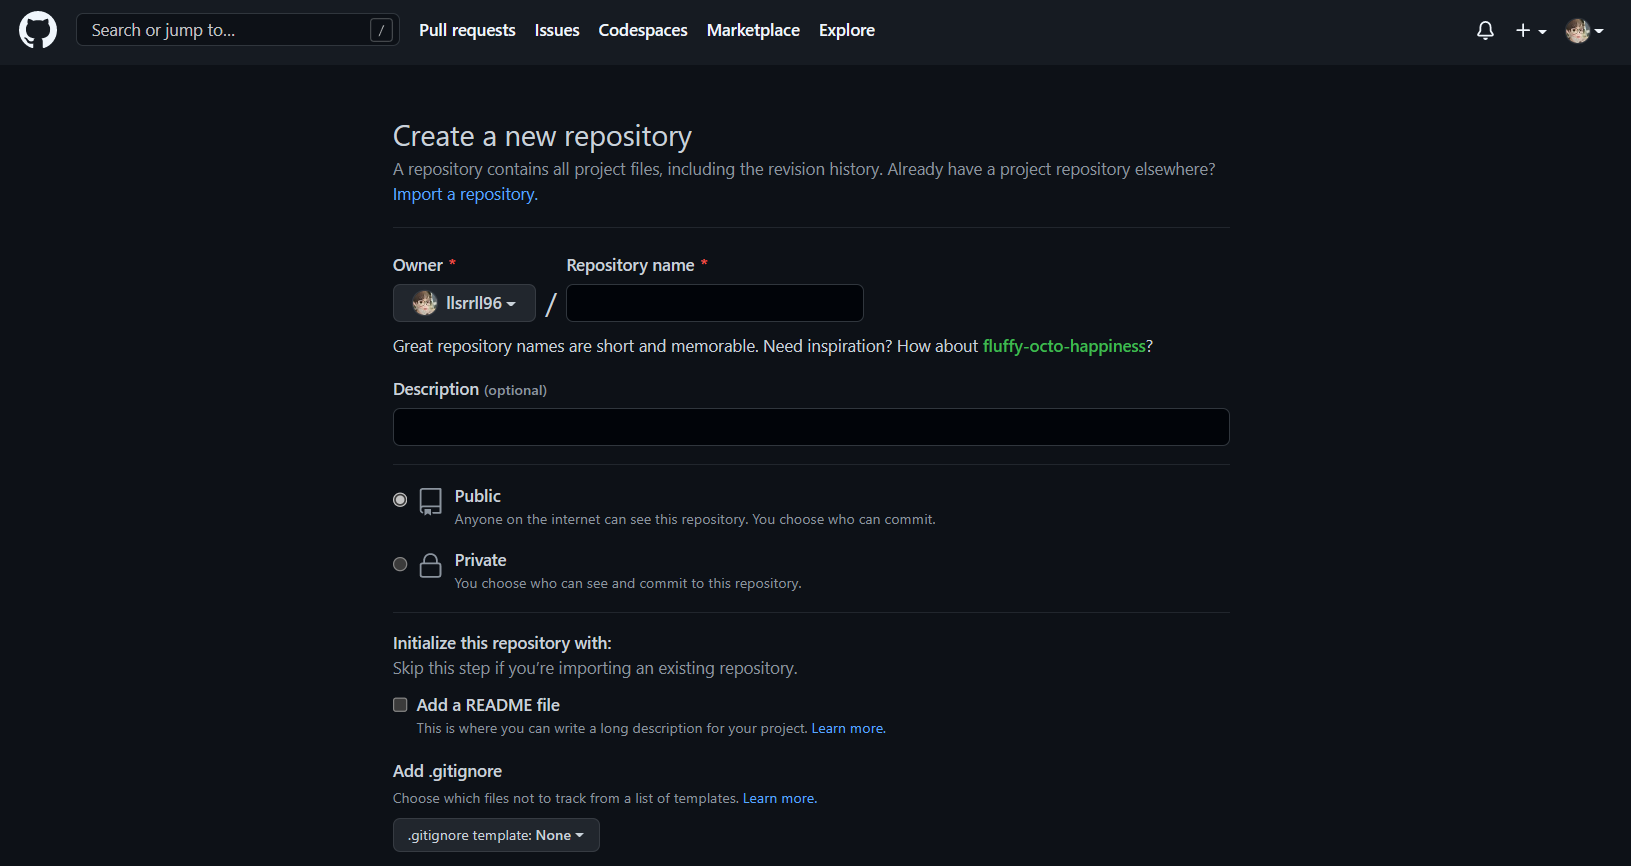Click the slash shortcut key icon in search

coord(381,30)
